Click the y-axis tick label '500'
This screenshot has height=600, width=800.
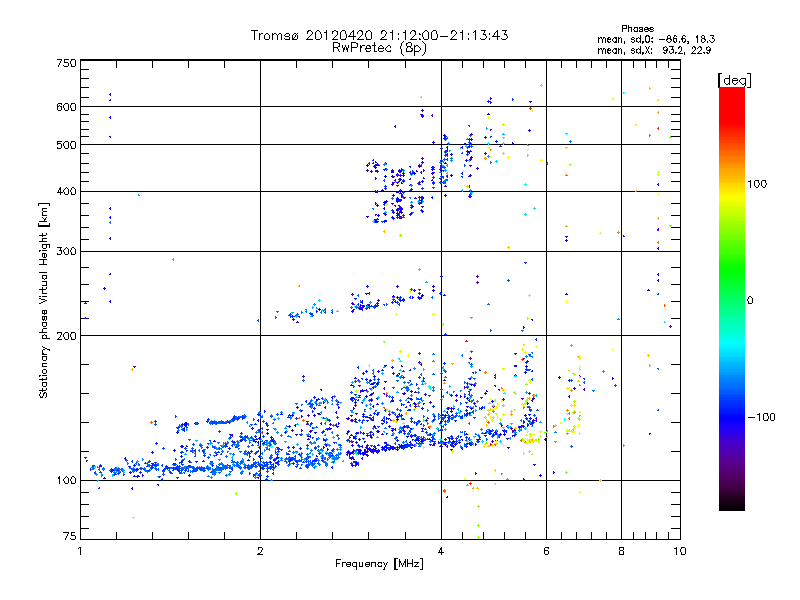(66, 145)
